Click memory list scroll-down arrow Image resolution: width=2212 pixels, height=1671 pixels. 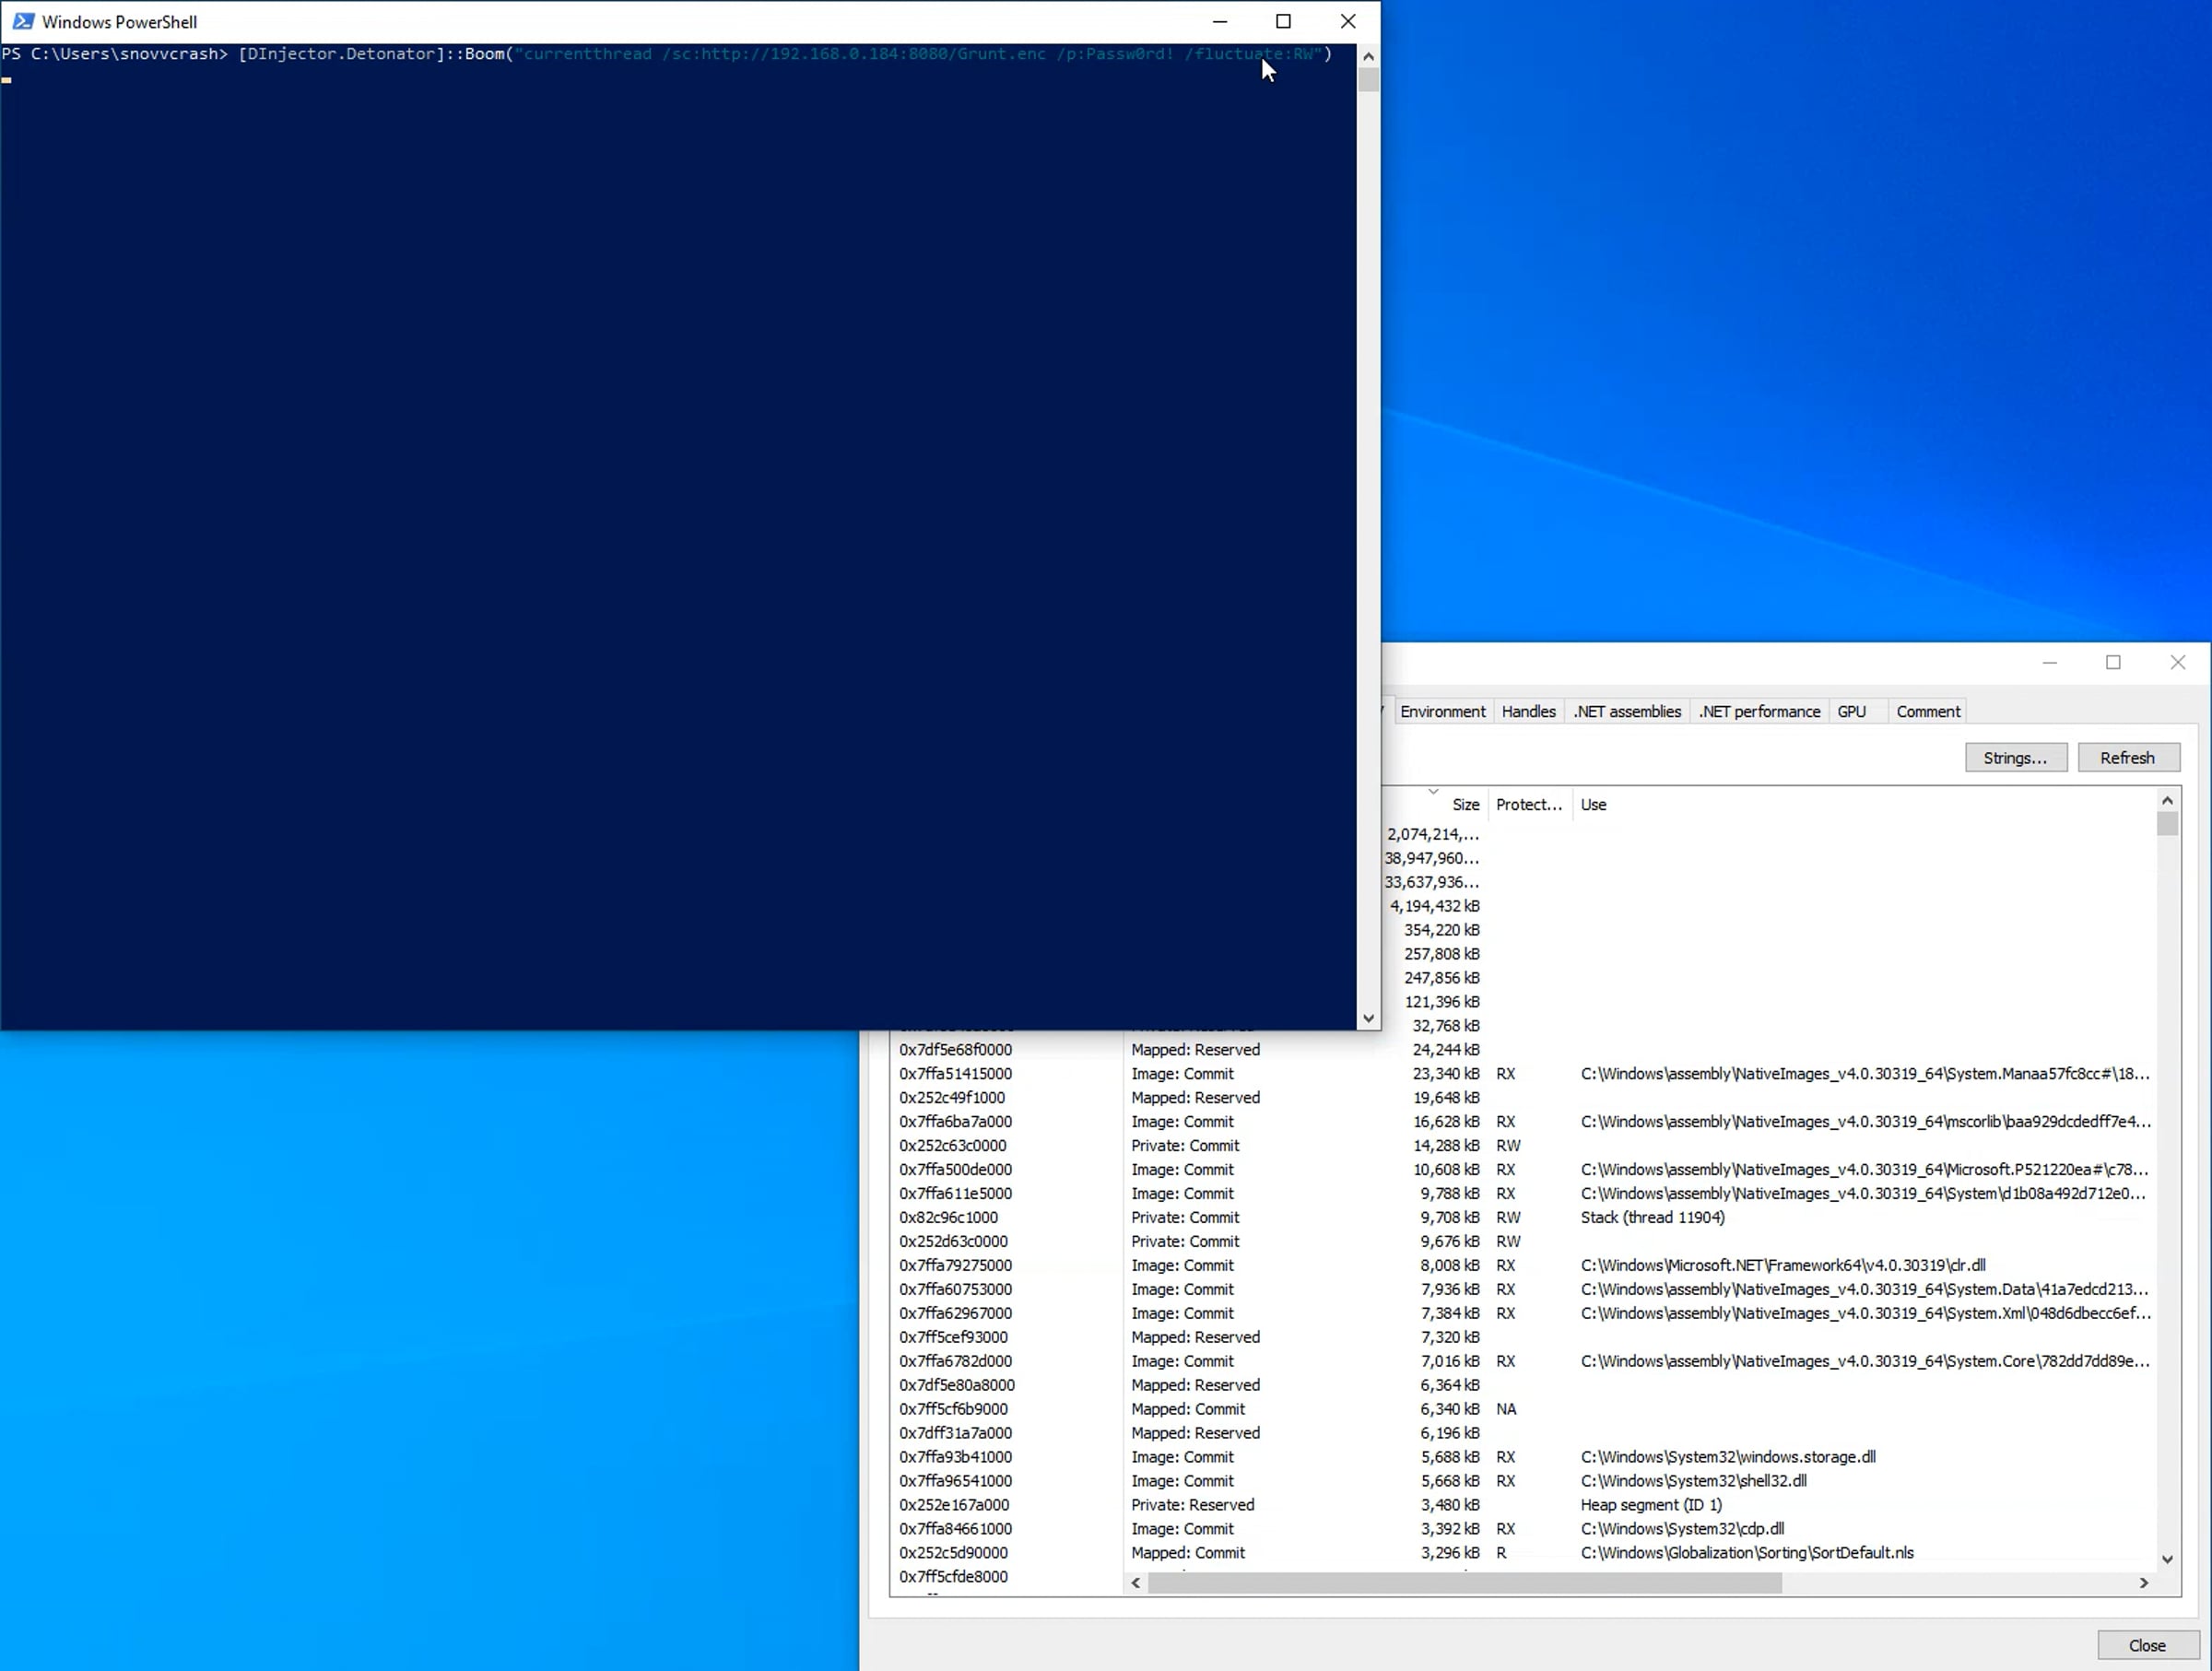[2167, 1559]
